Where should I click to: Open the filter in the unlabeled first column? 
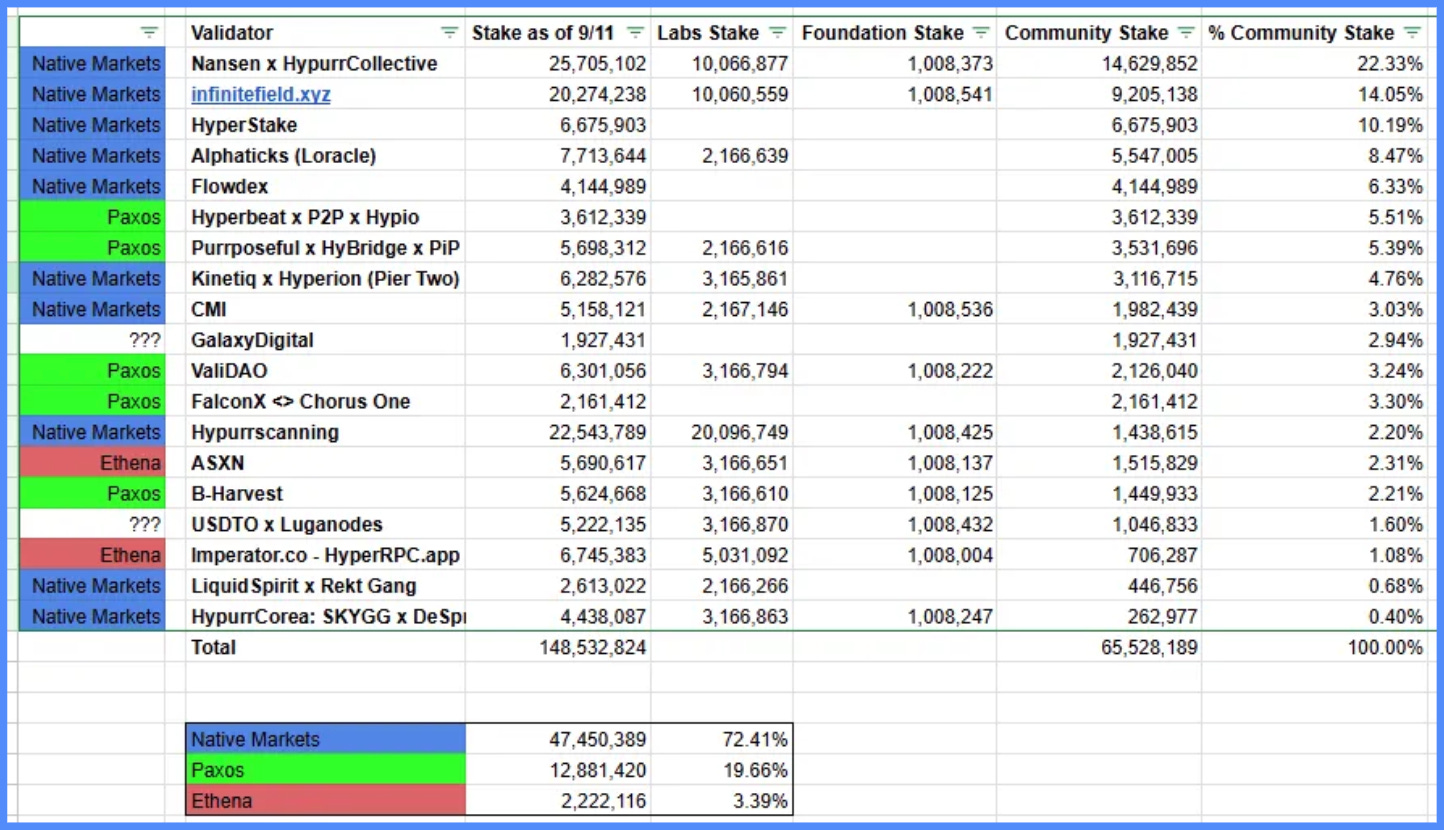tap(149, 33)
